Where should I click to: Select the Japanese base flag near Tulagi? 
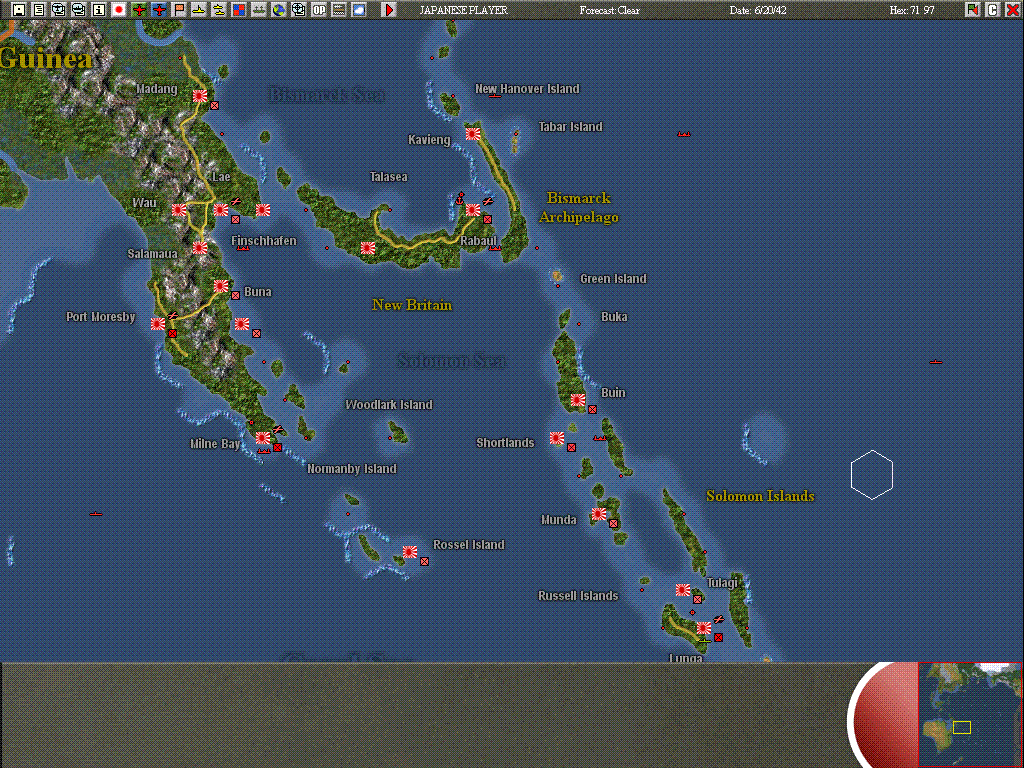pos(682,590)
